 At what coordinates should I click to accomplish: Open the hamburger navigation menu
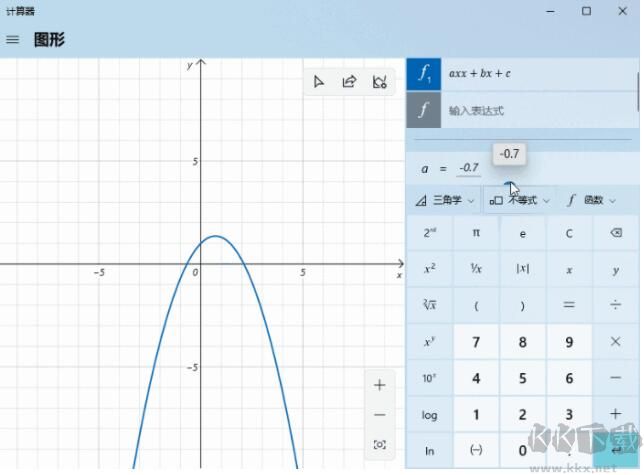[x=12, y=40]
